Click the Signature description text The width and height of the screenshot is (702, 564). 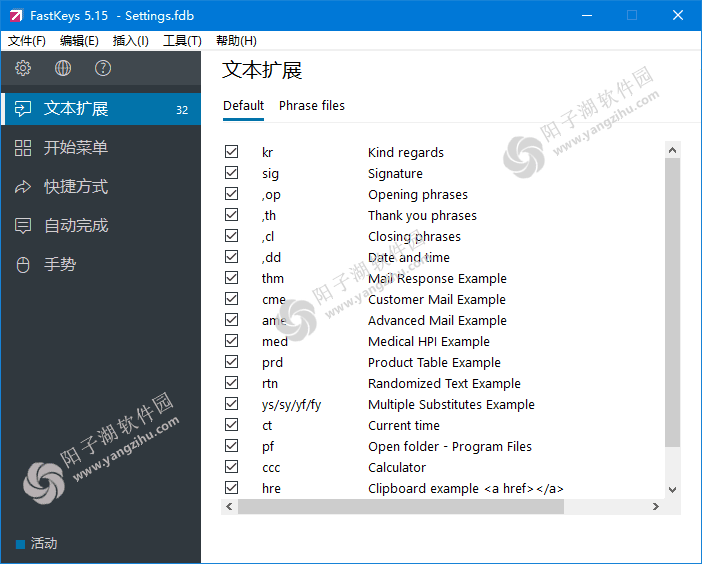coord(395,174)
